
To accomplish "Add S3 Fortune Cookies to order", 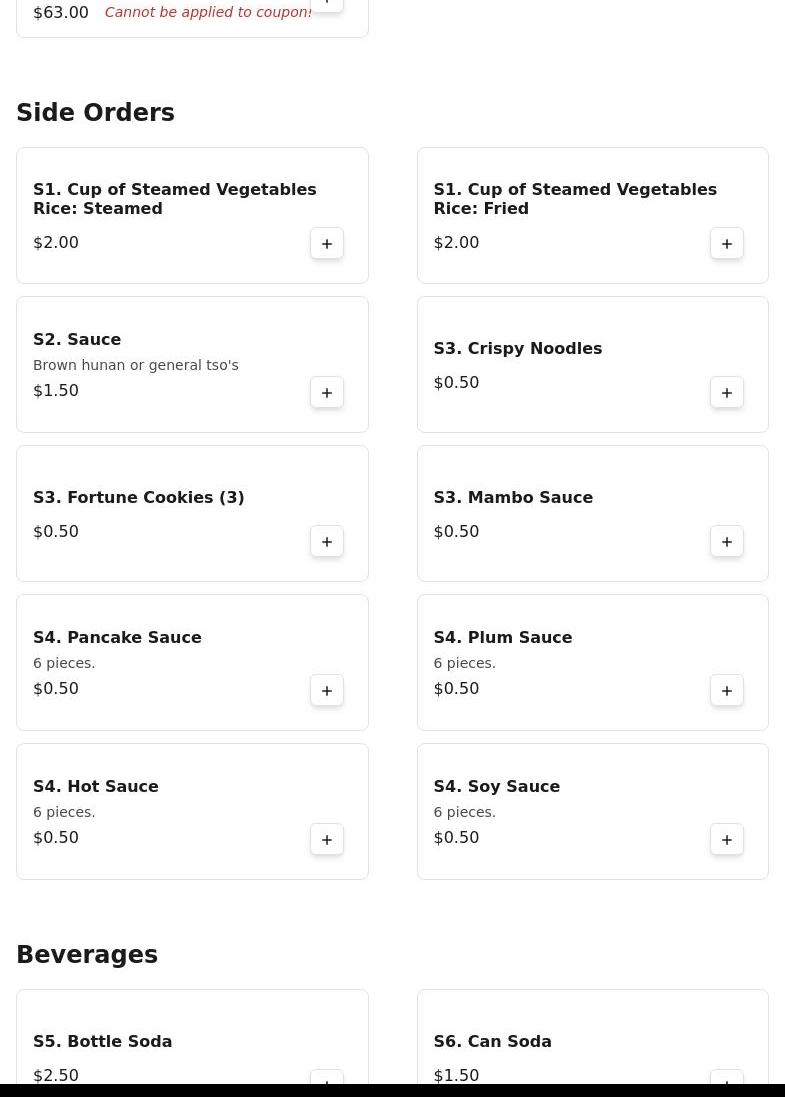I will click(x=327, y=542).
